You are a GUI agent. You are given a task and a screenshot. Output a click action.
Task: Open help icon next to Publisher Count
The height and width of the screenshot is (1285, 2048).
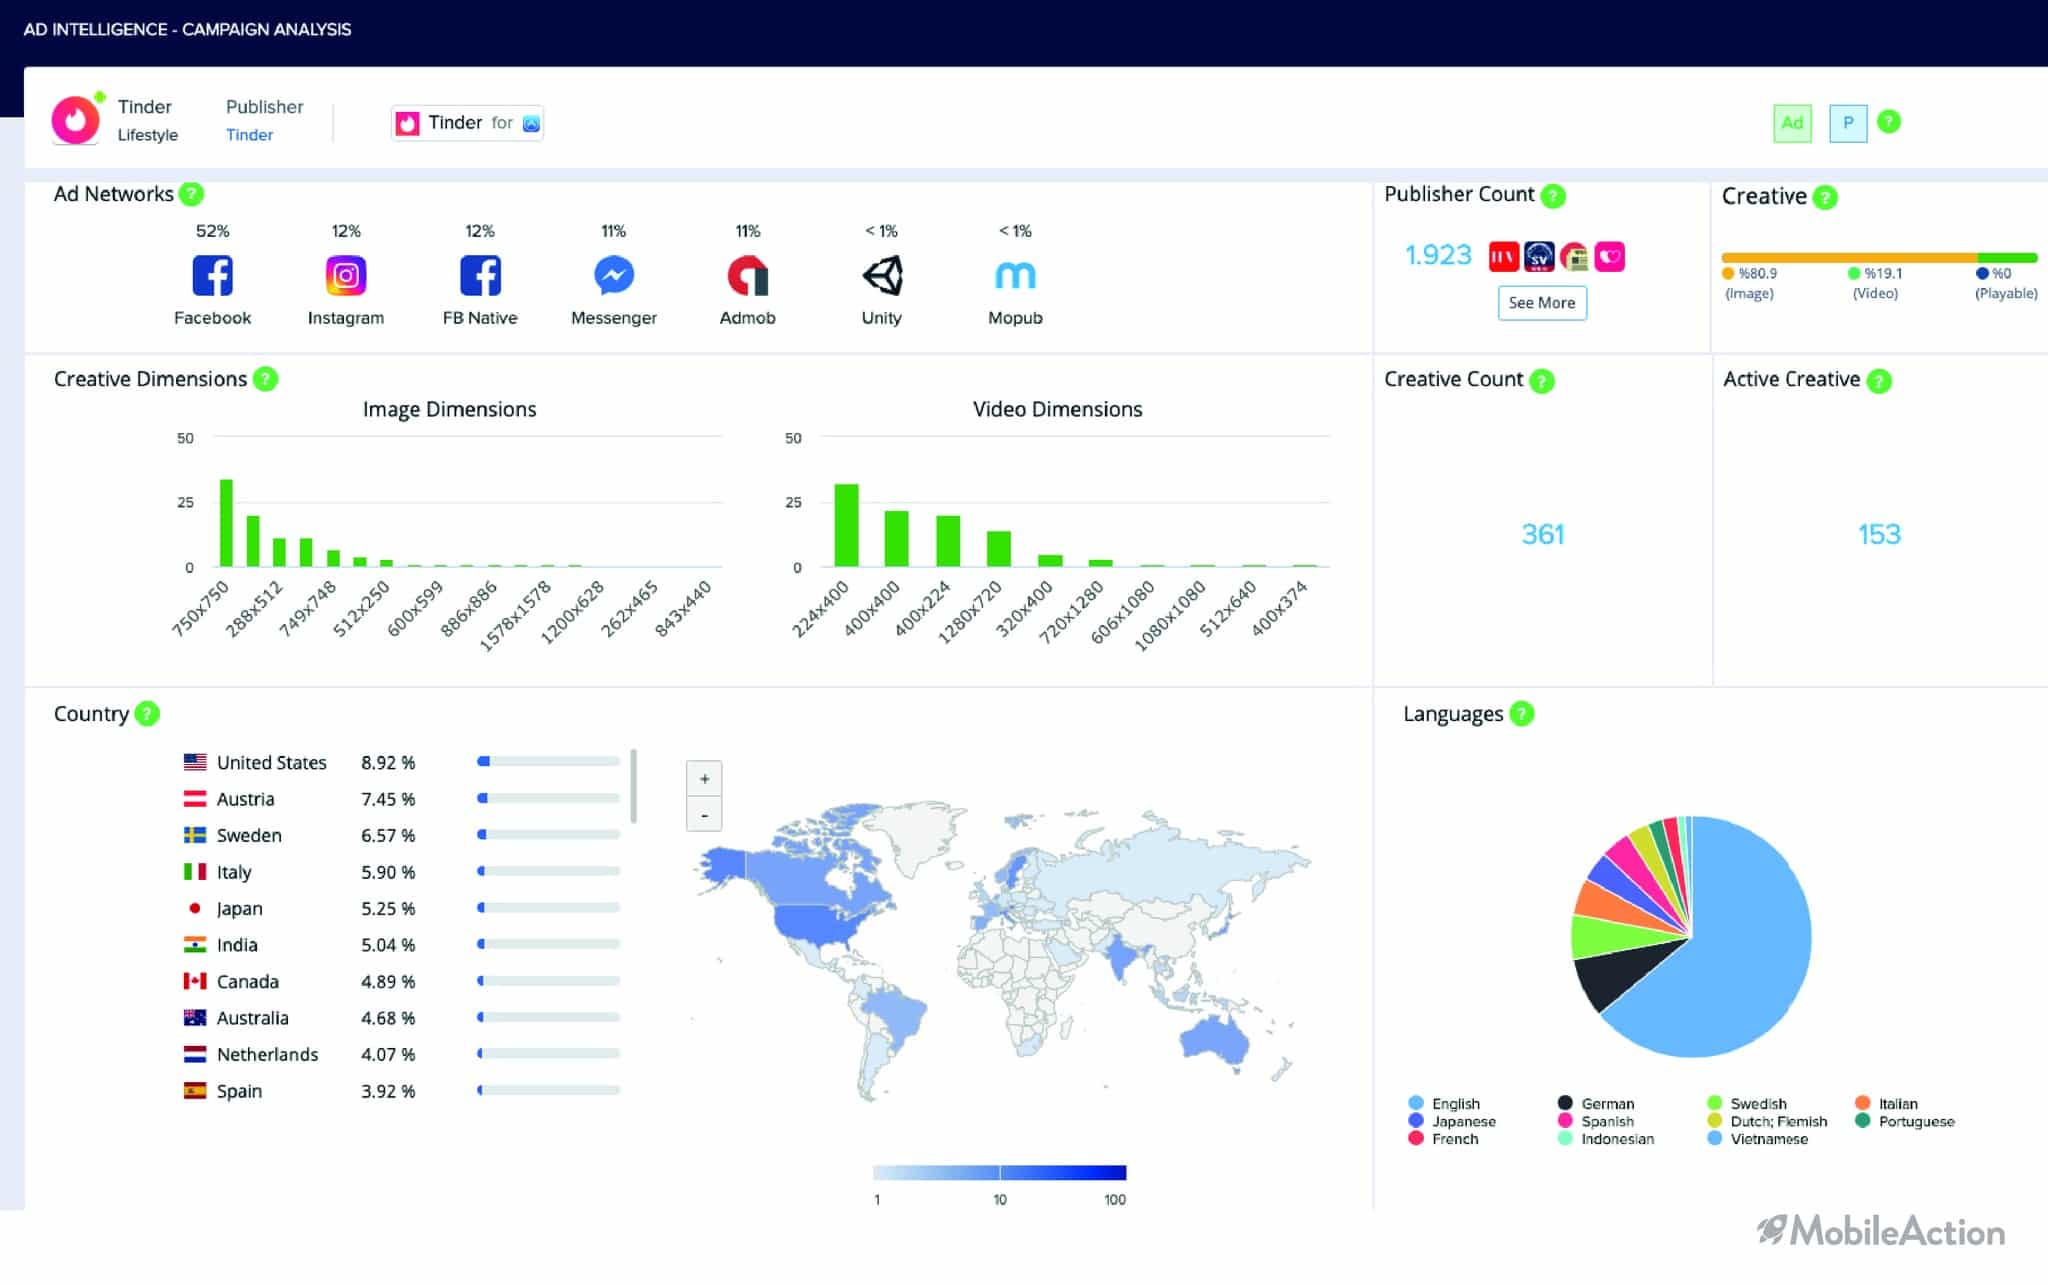1553,196
